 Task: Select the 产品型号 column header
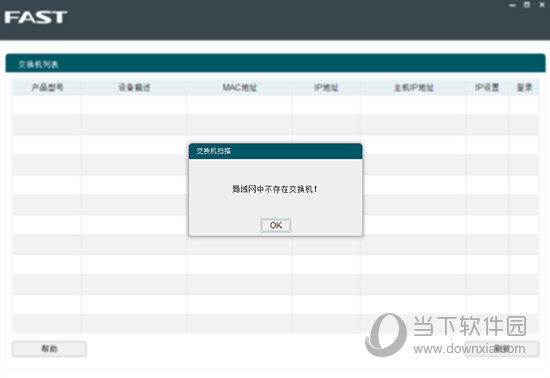(47, 87)
